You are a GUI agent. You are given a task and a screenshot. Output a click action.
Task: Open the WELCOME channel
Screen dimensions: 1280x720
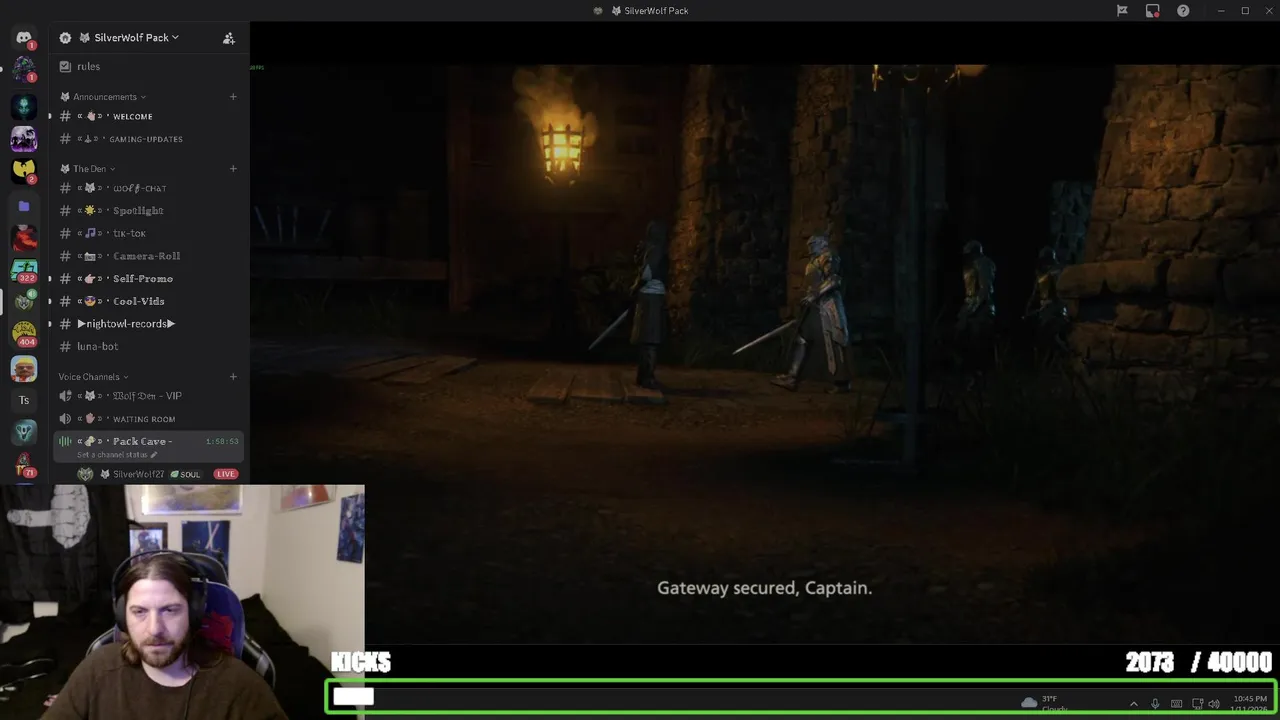point(150,116)
